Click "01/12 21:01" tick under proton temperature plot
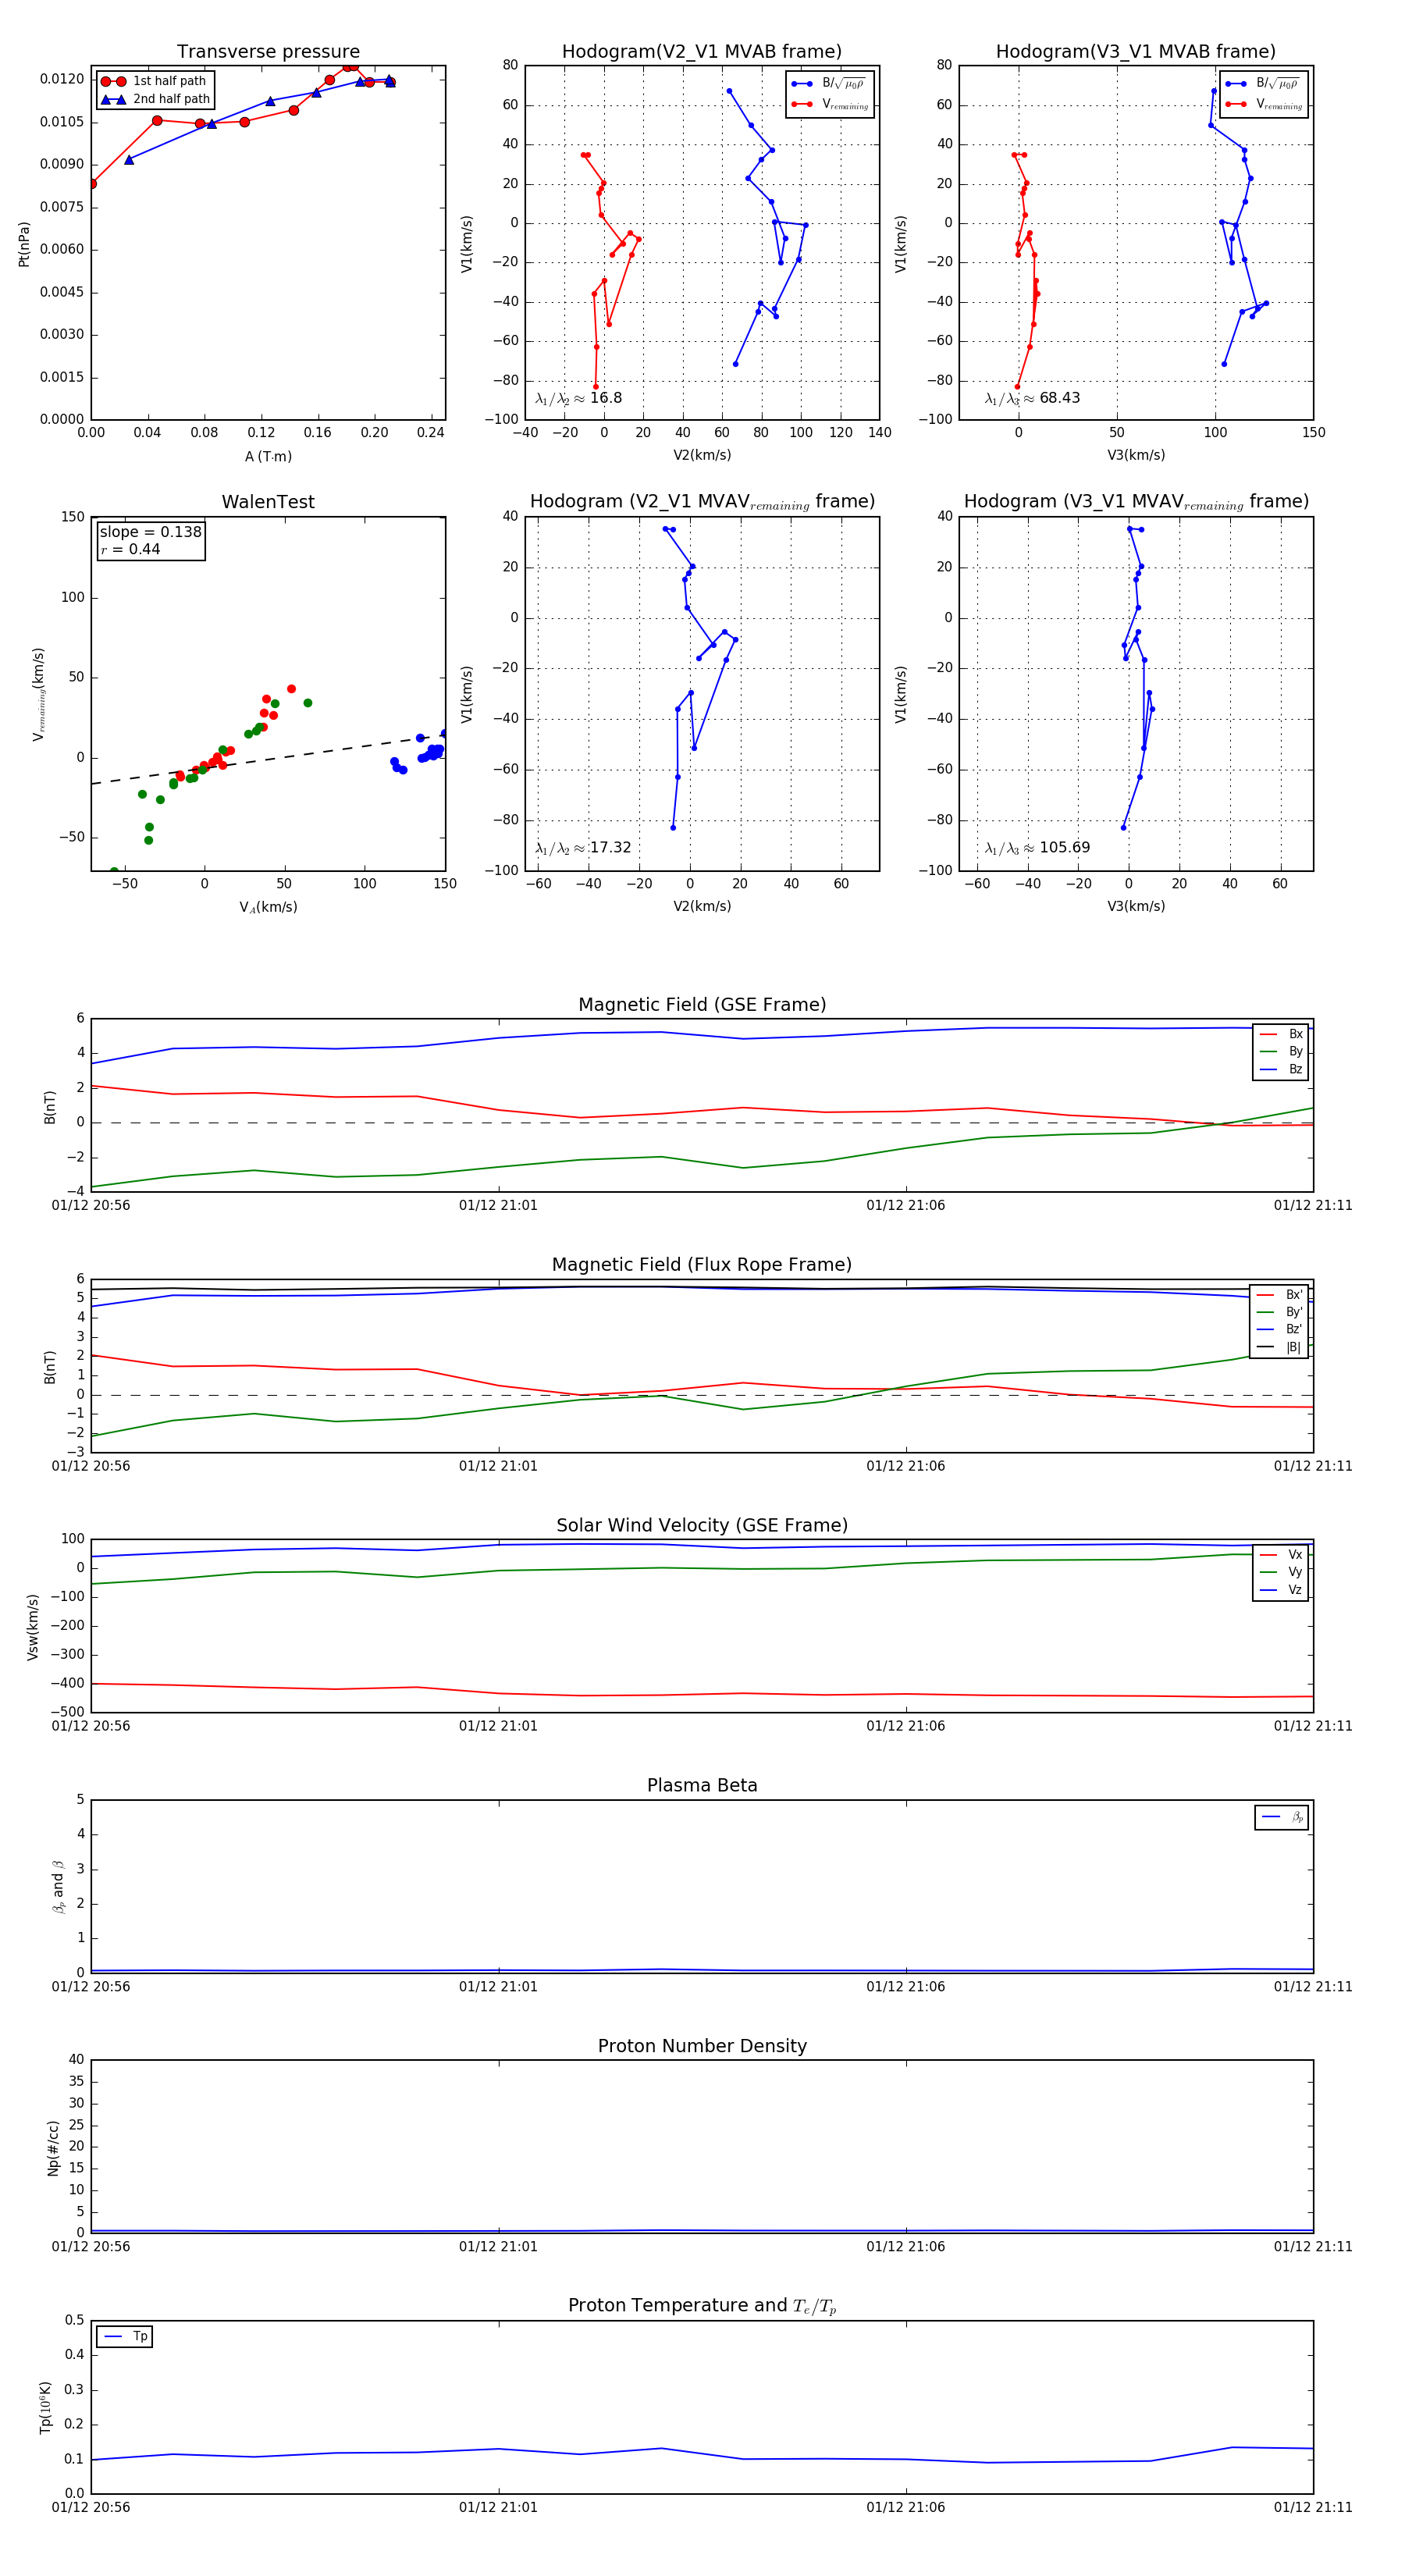The image size is (1405, 2576). pyautogui.click(x=498, y=2507)
